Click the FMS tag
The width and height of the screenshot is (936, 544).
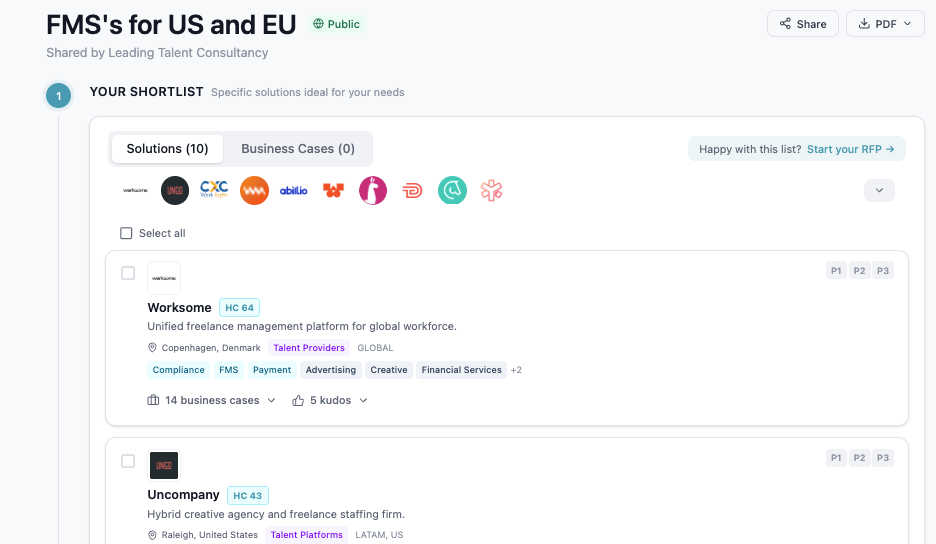pyautogui.click(x=229, y=370)
